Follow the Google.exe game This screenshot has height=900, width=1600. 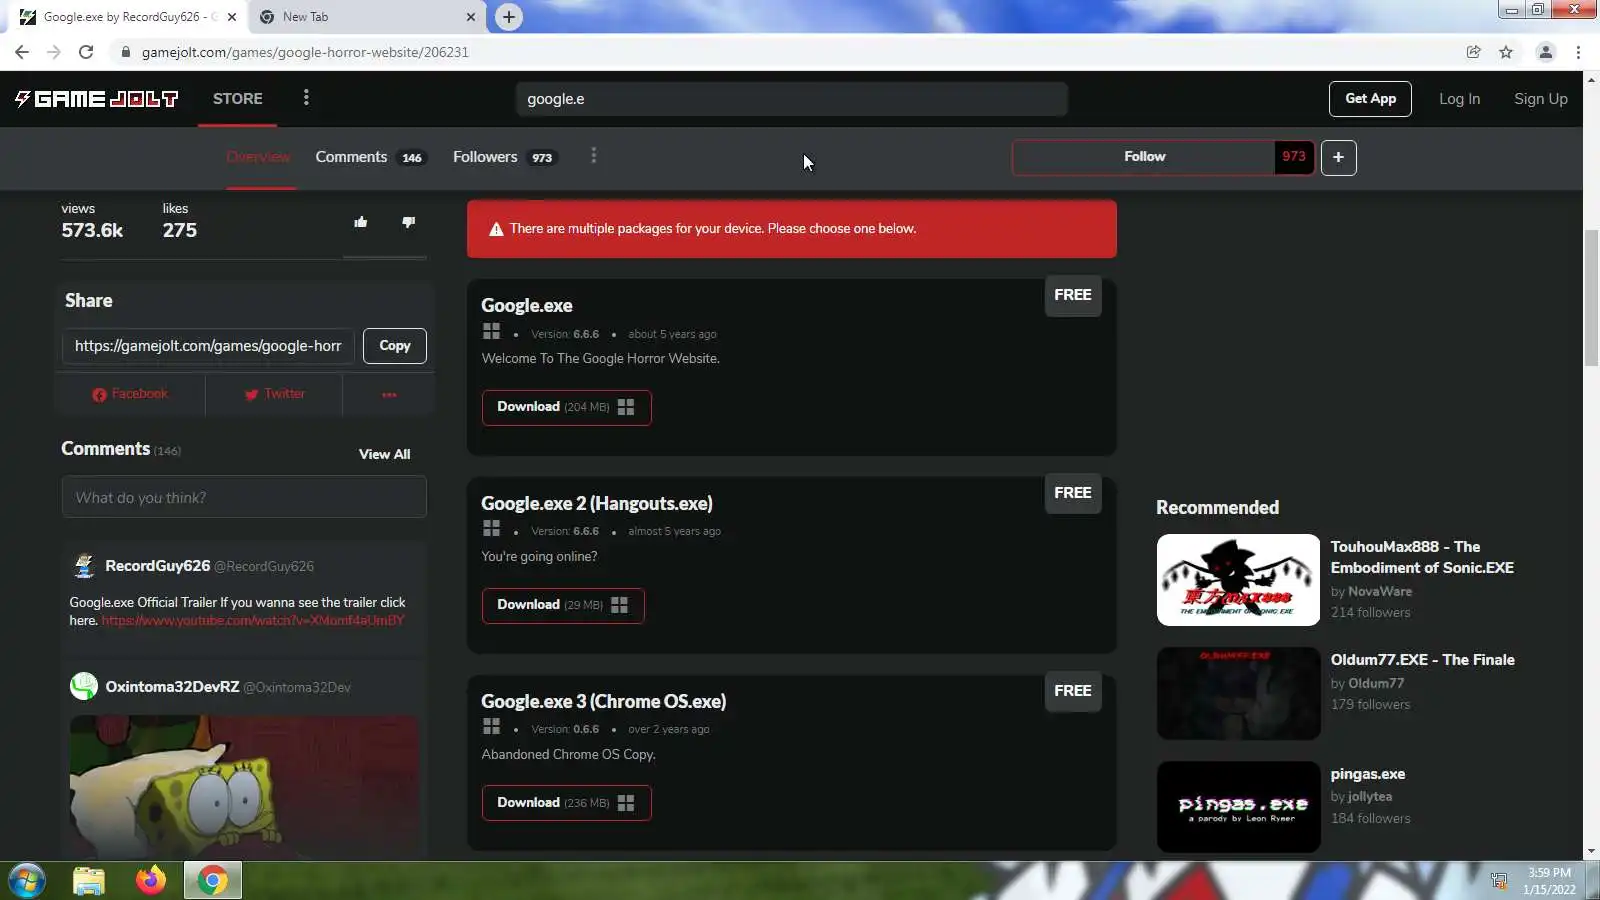click(1144, 156)
